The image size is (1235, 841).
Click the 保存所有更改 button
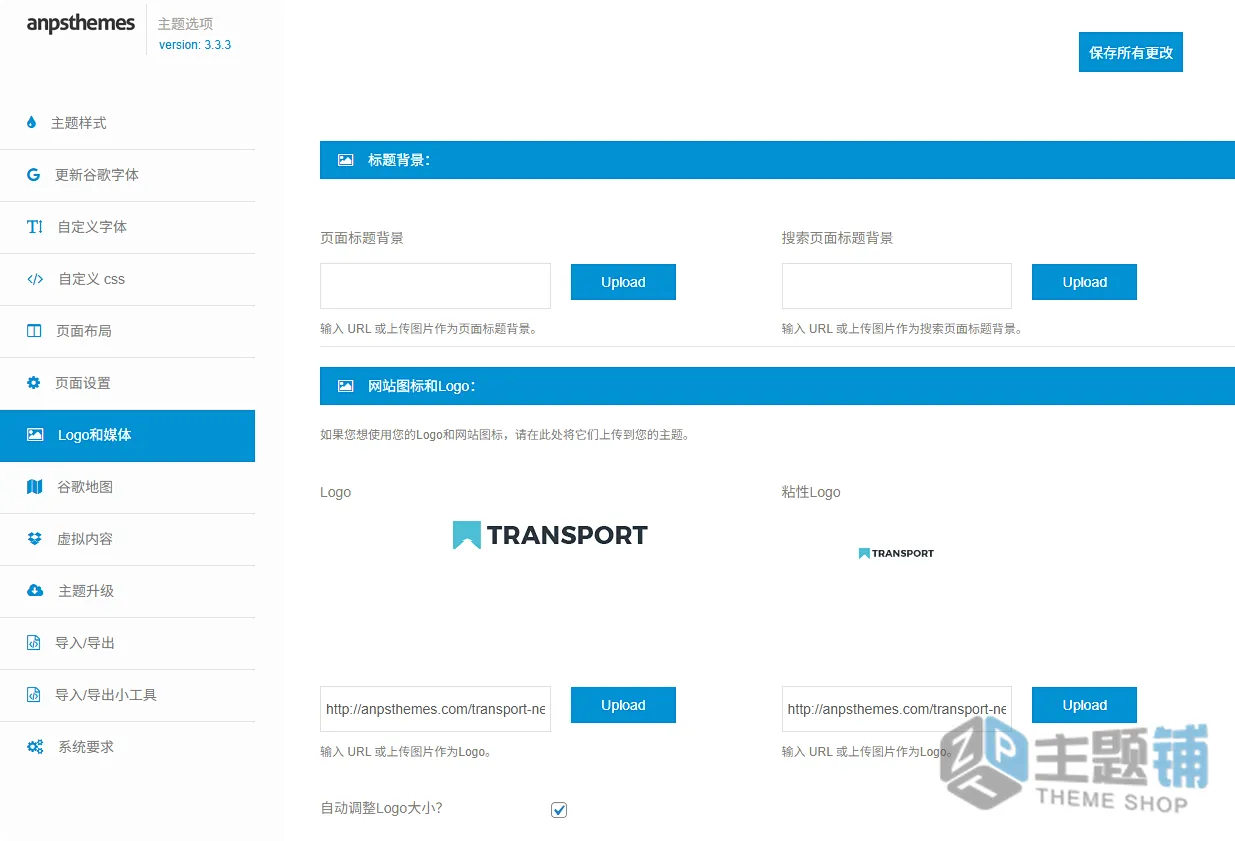pyautogui.click(x=1130, y=52)
